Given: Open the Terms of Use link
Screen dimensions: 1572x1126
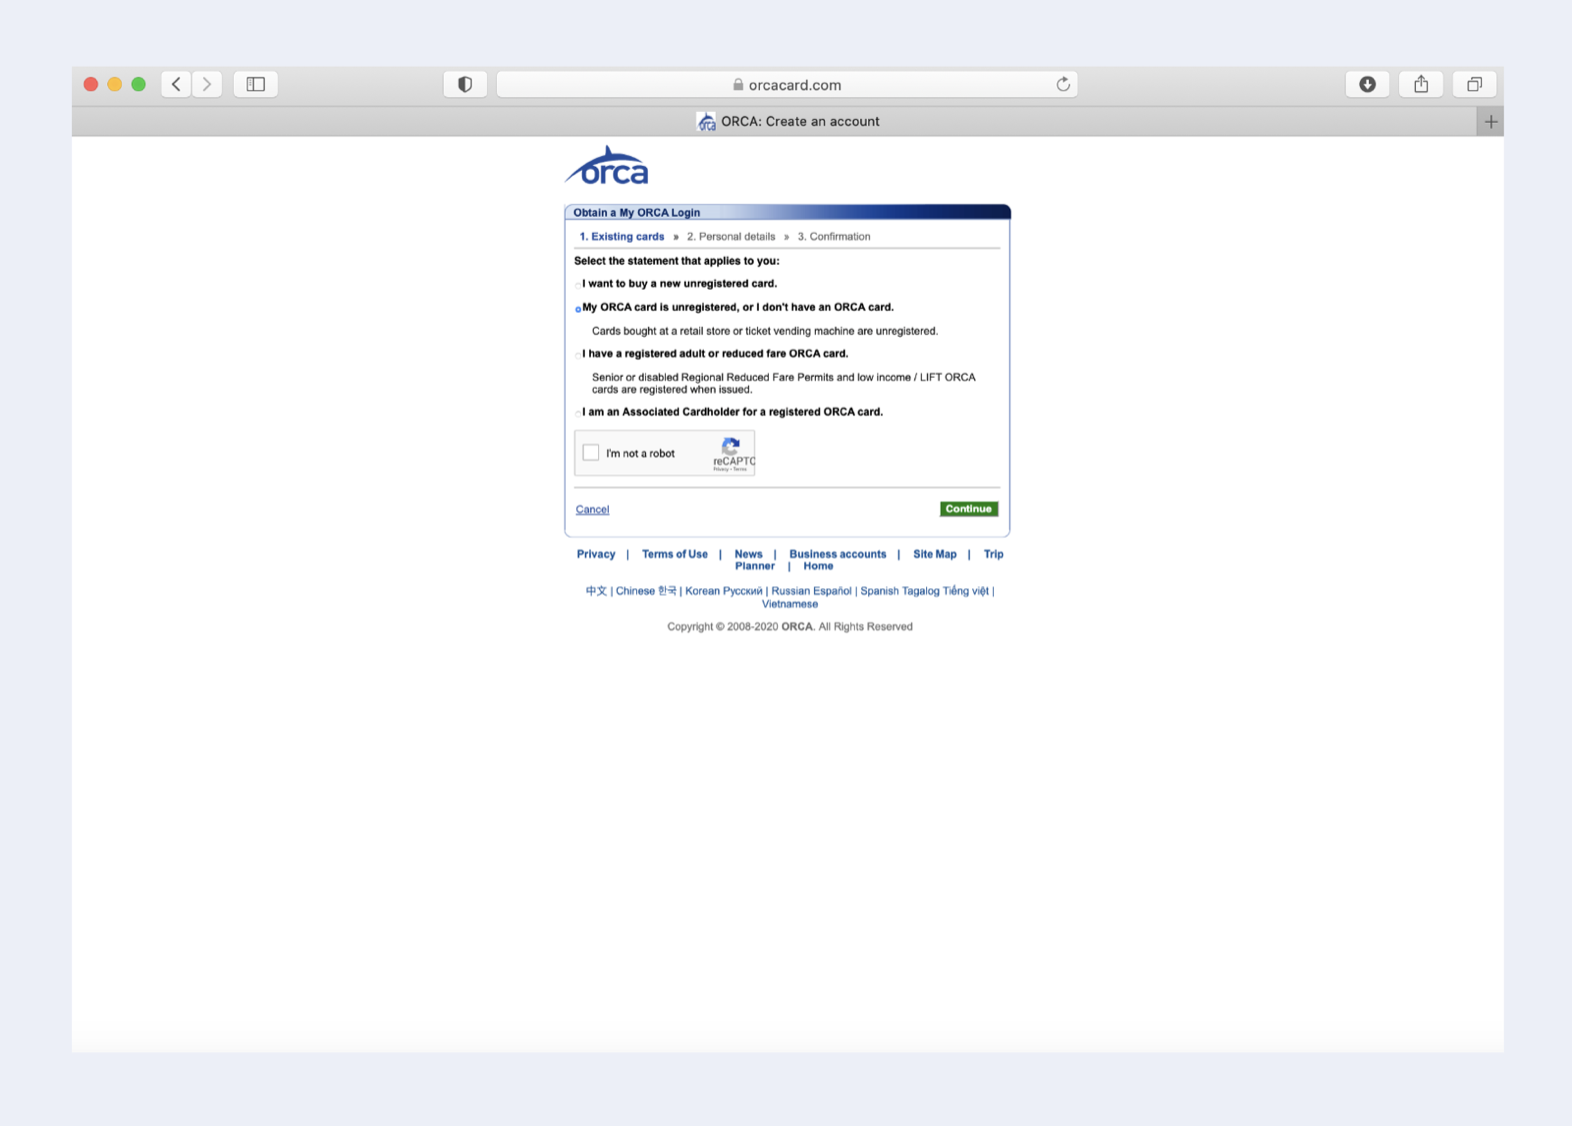Looking at the screenshot, I should (x=675, y=554).
